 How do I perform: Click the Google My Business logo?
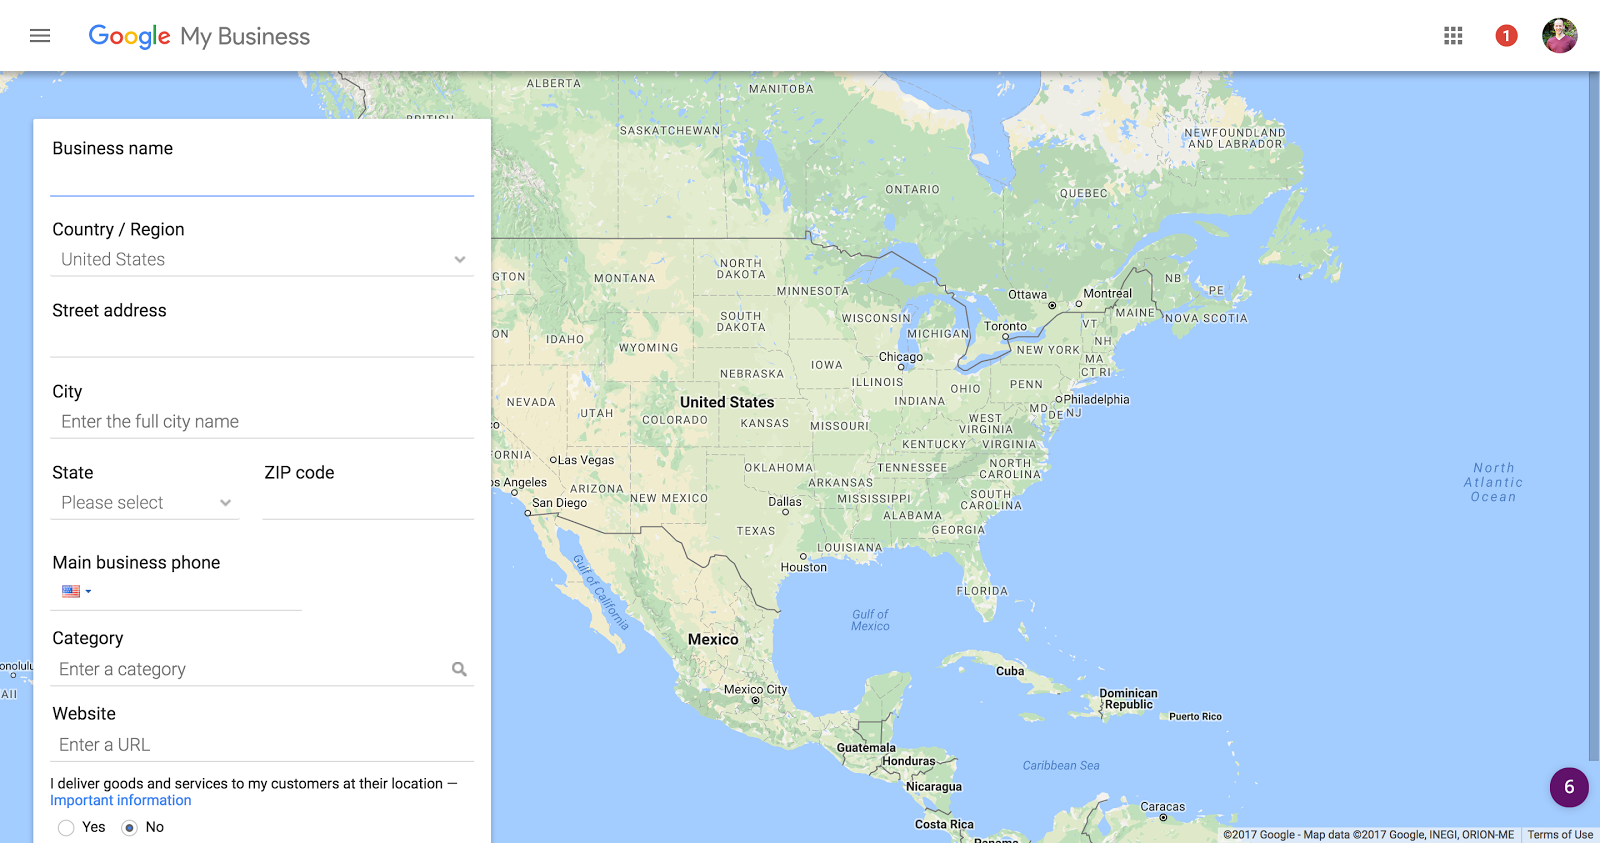click(x=199, y=36)
